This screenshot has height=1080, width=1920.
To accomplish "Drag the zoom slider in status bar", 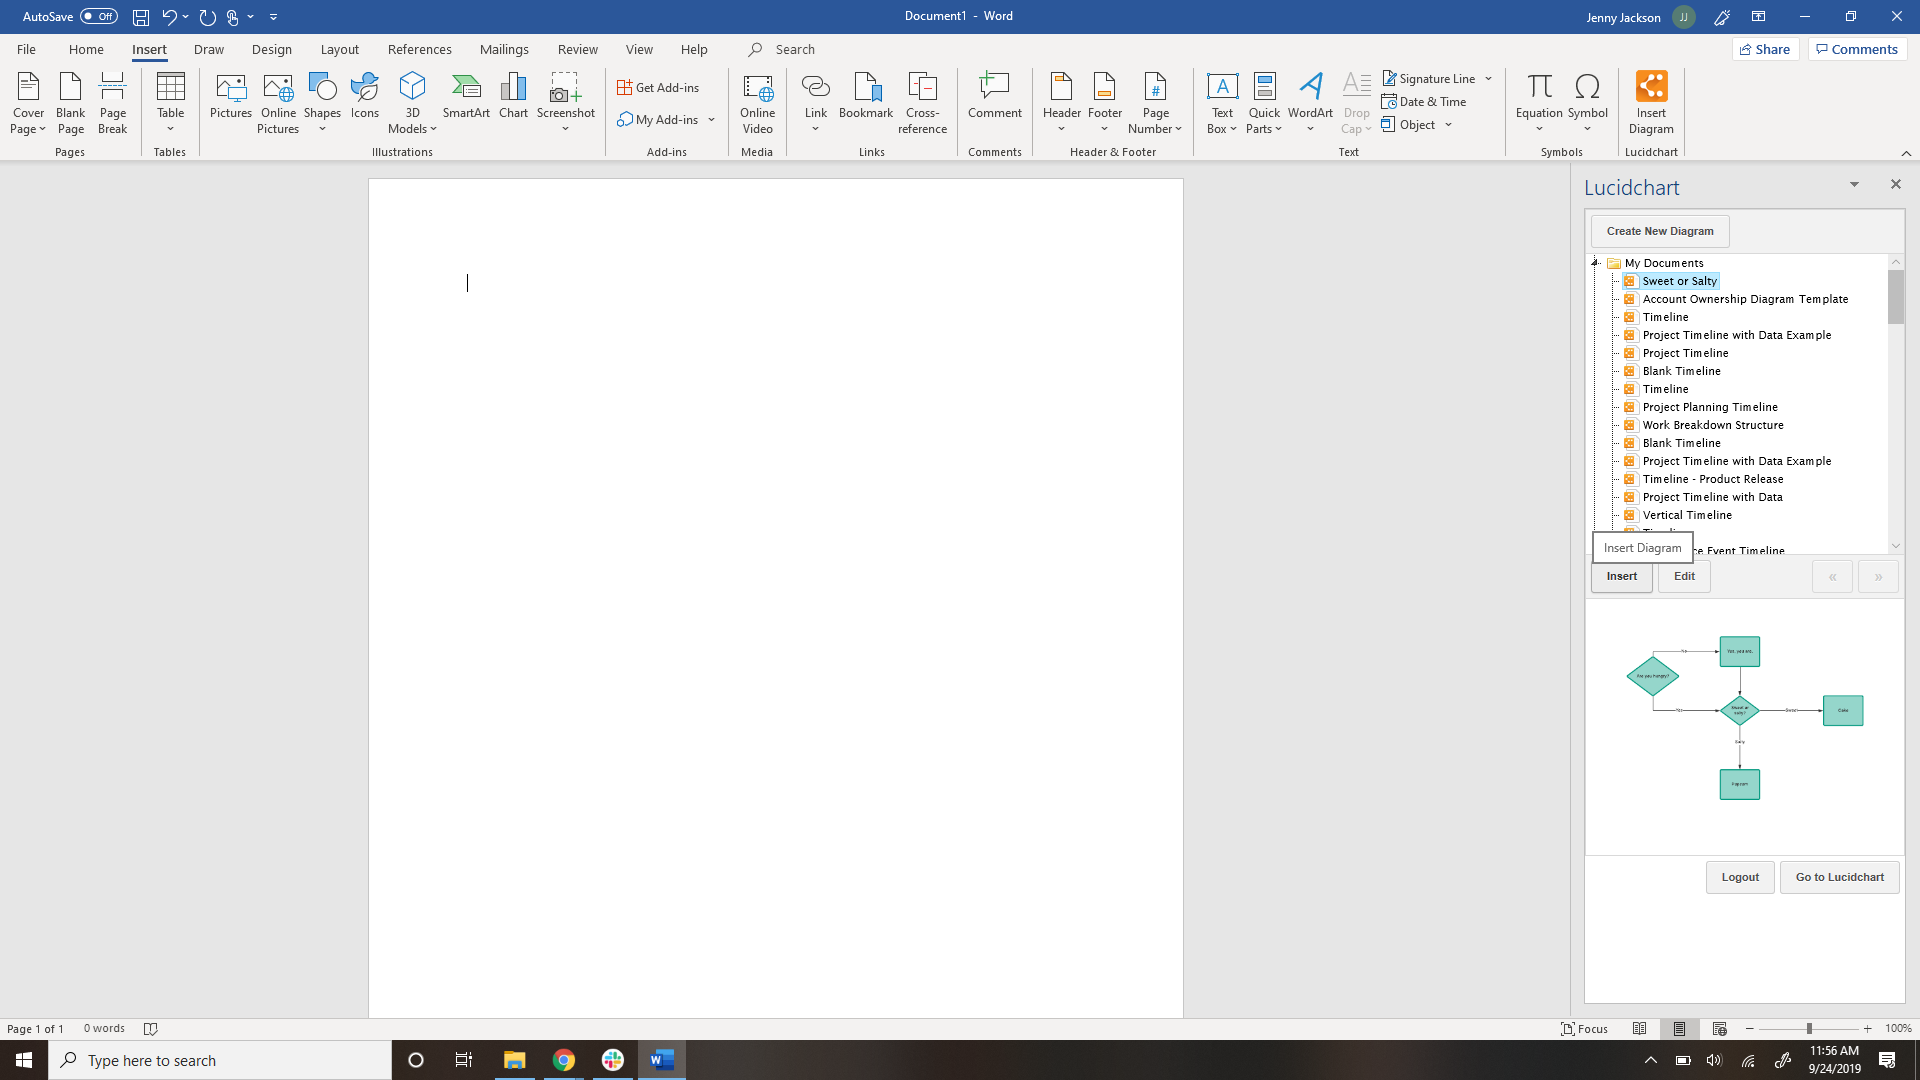I will (1808, 1029).
